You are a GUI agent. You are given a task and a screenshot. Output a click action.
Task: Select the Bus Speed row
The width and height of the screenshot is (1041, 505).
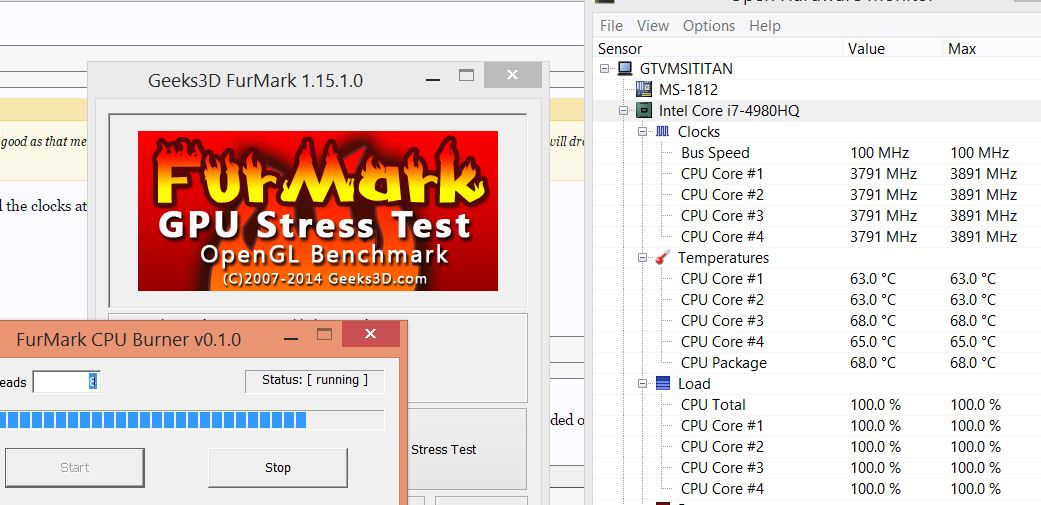click(x=817, y=153)
